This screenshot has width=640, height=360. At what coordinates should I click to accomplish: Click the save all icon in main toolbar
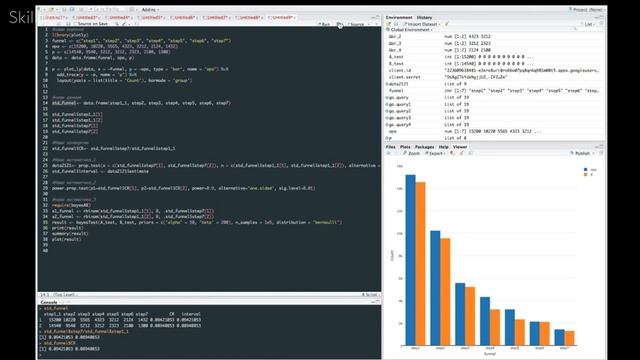(72, 9)
